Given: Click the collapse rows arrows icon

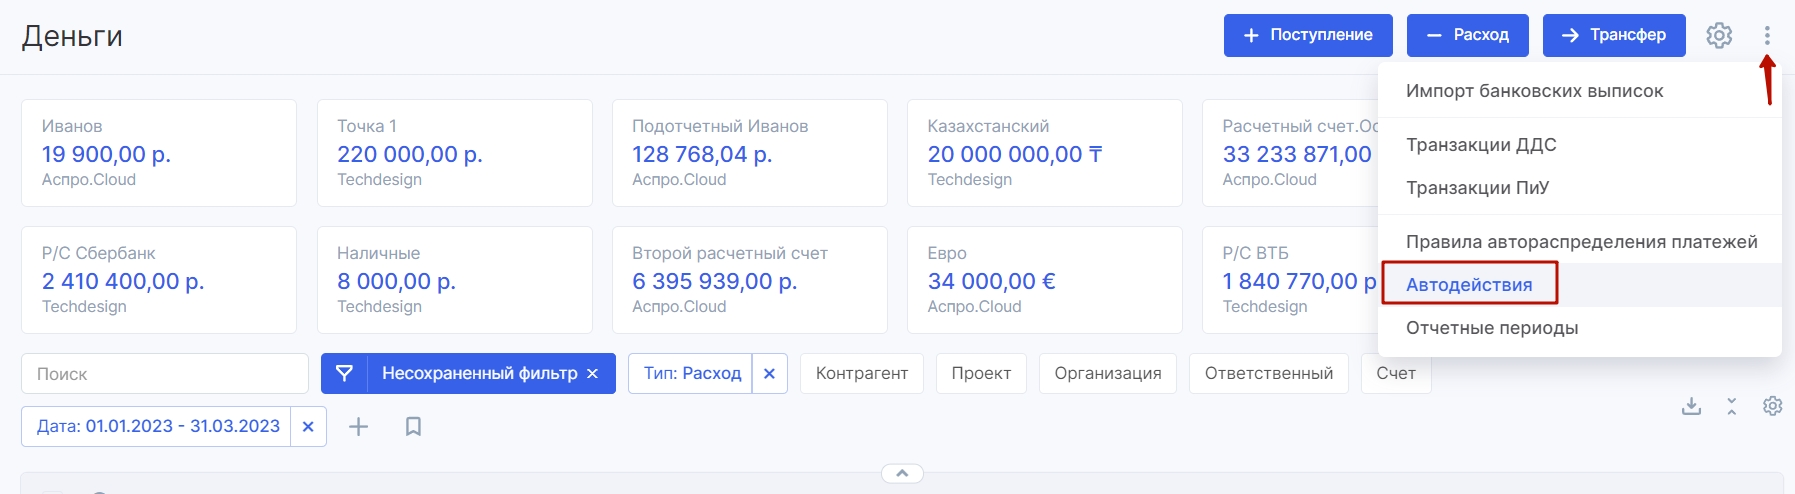Looking at the screenshot, I should [x=1731, y=406].
